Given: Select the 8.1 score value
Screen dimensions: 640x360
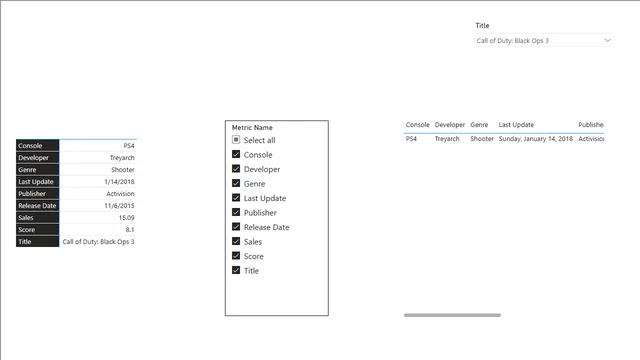Looking at the screenshot, I should click(x=130, y=229).
